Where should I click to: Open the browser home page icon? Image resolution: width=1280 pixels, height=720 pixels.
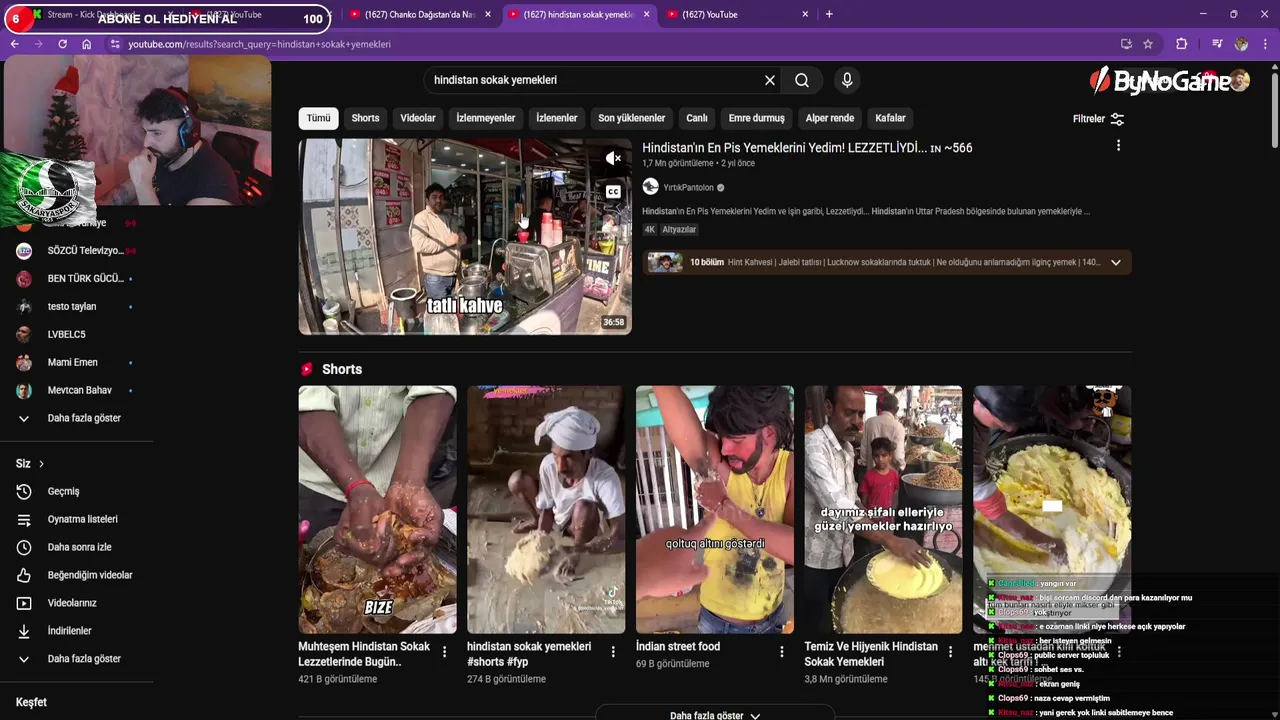[x=87, y=44]
